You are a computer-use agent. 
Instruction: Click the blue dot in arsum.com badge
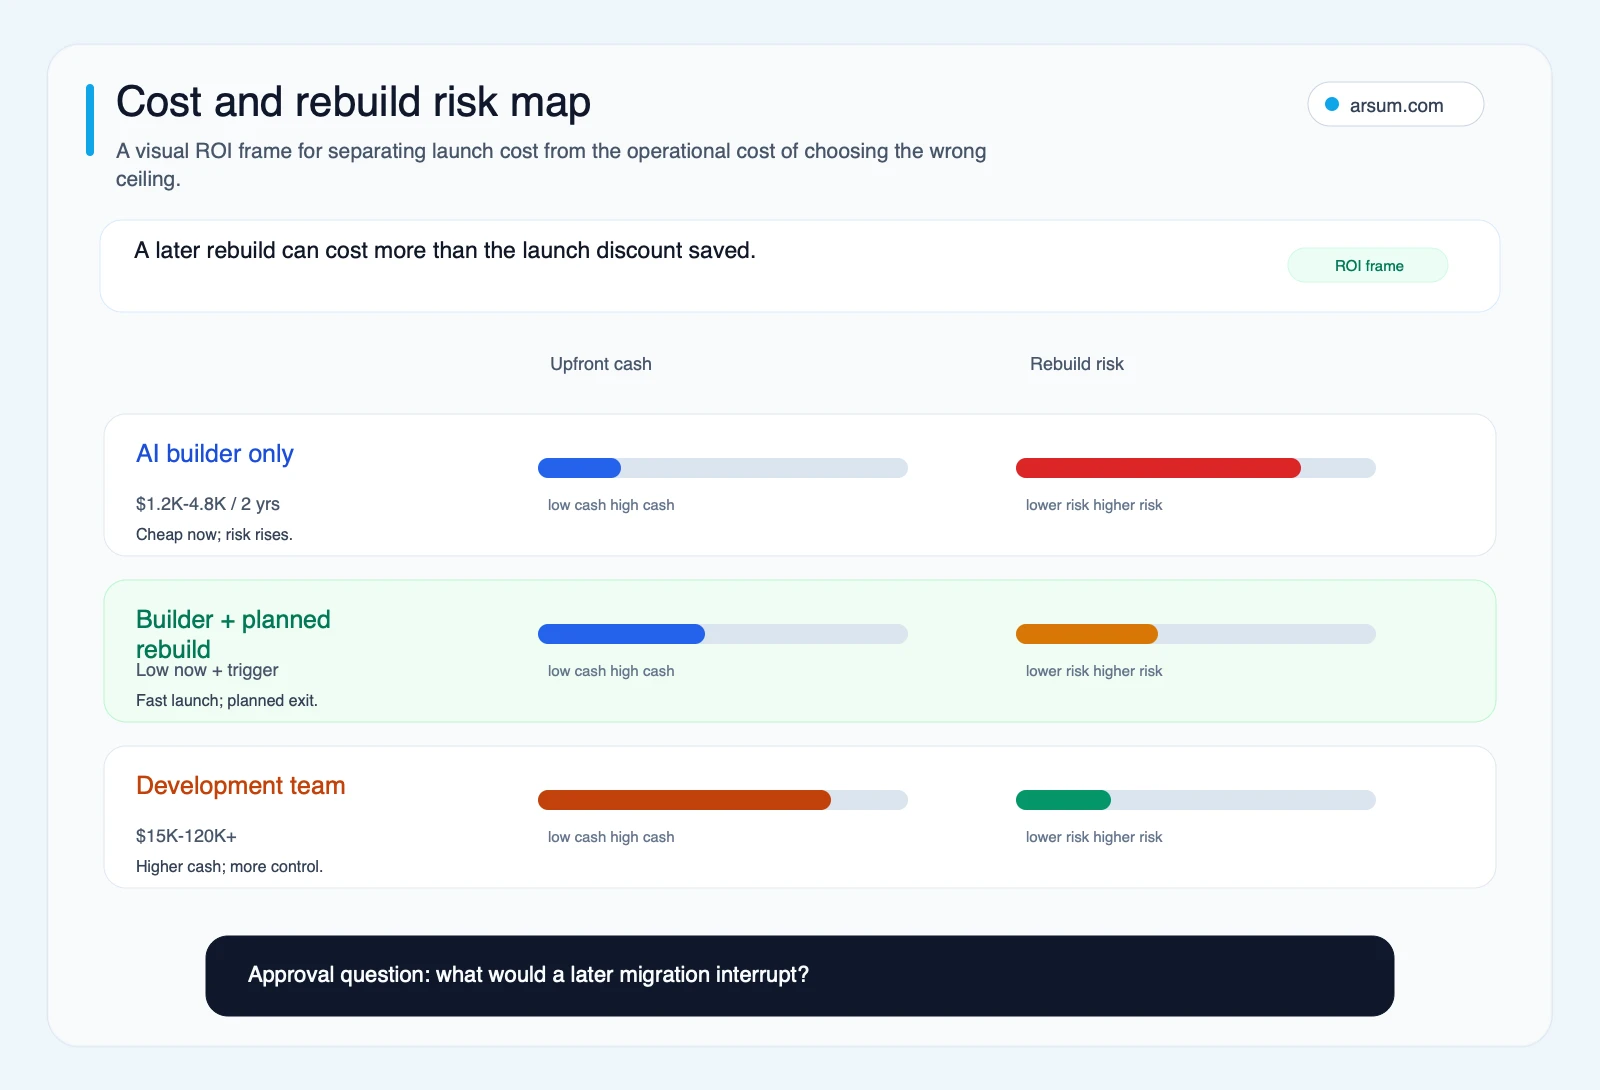pos(1332,104)
